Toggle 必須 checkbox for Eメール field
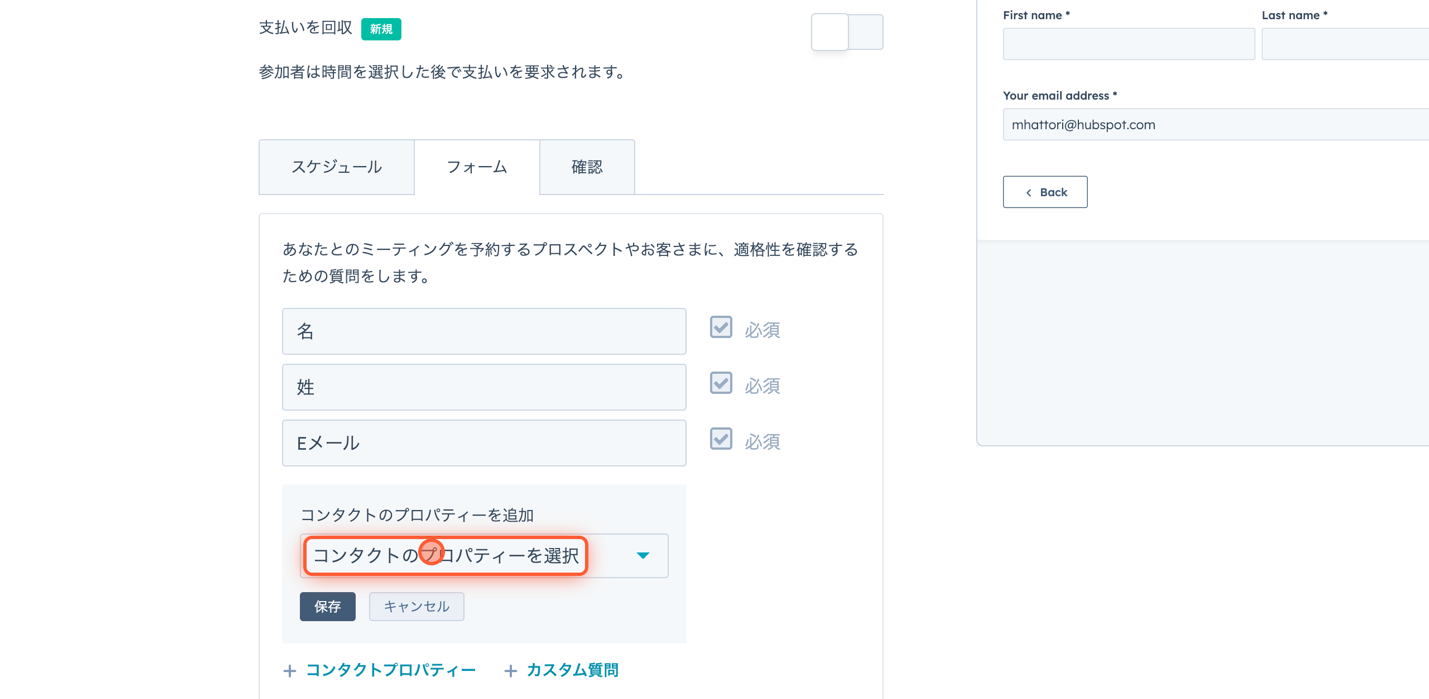The height and width of the screenshot is (699, 1429). [x=721, y=439]
